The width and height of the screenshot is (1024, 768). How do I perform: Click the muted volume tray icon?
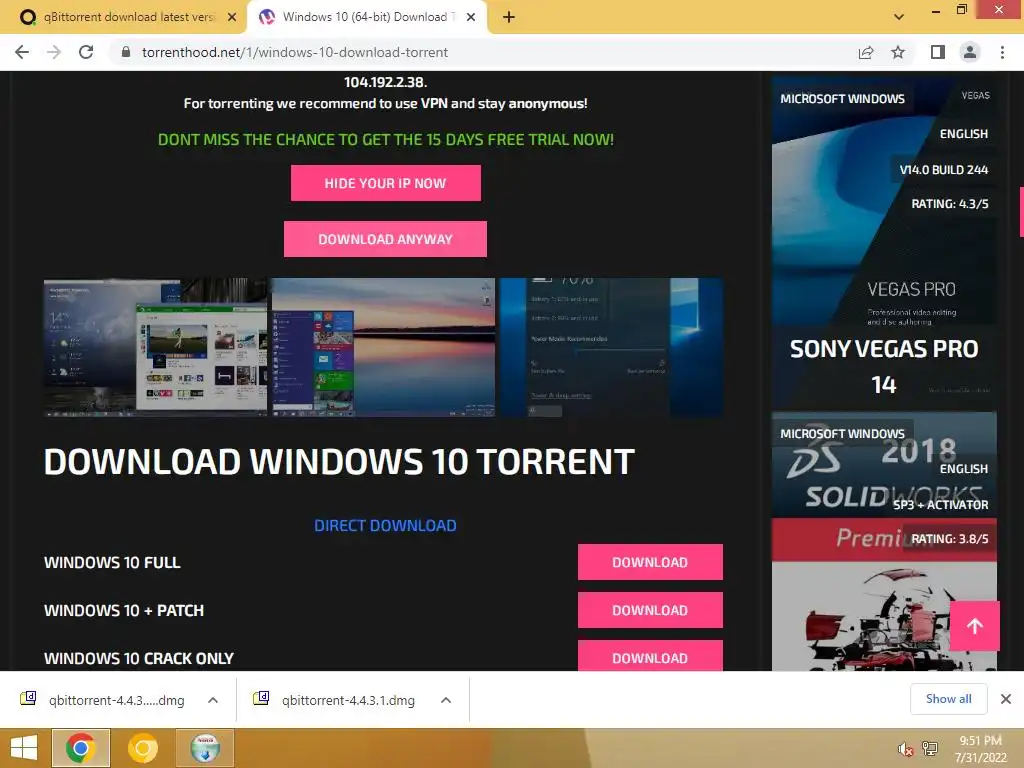pyautogui.click(x=905, y=749)
